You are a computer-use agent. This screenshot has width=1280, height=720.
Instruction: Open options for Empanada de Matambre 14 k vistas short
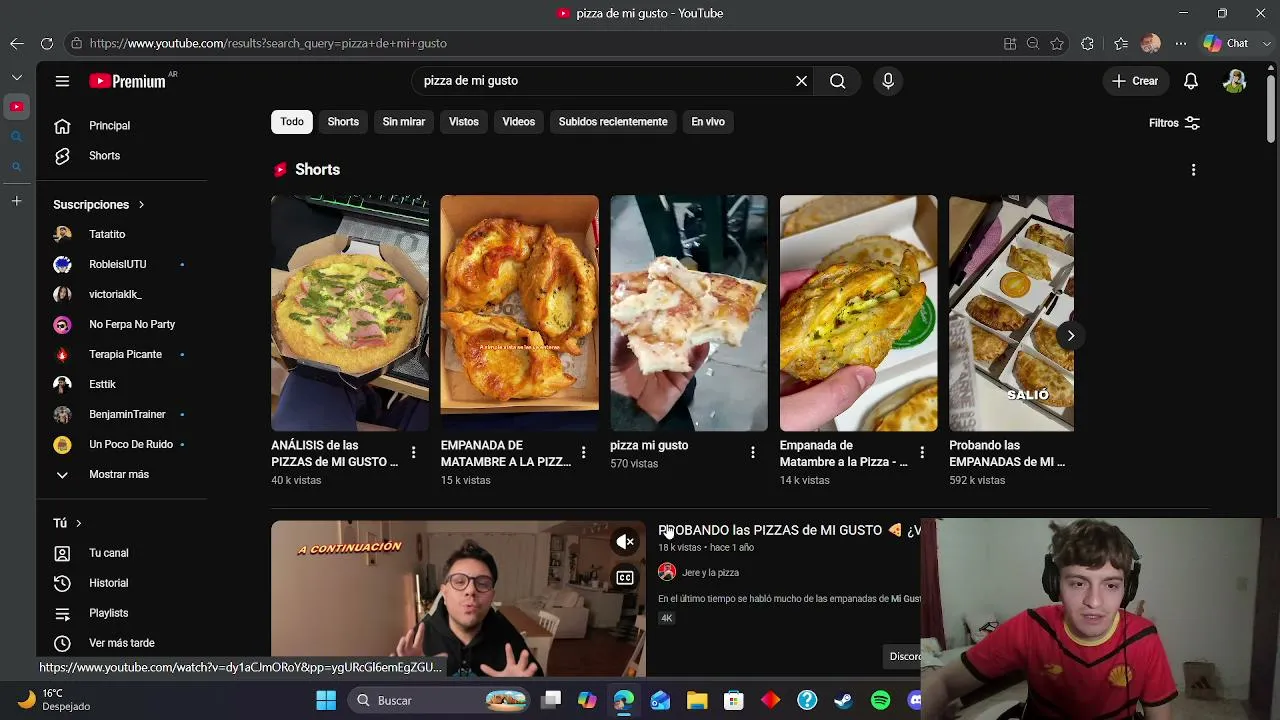click(922, 453)
